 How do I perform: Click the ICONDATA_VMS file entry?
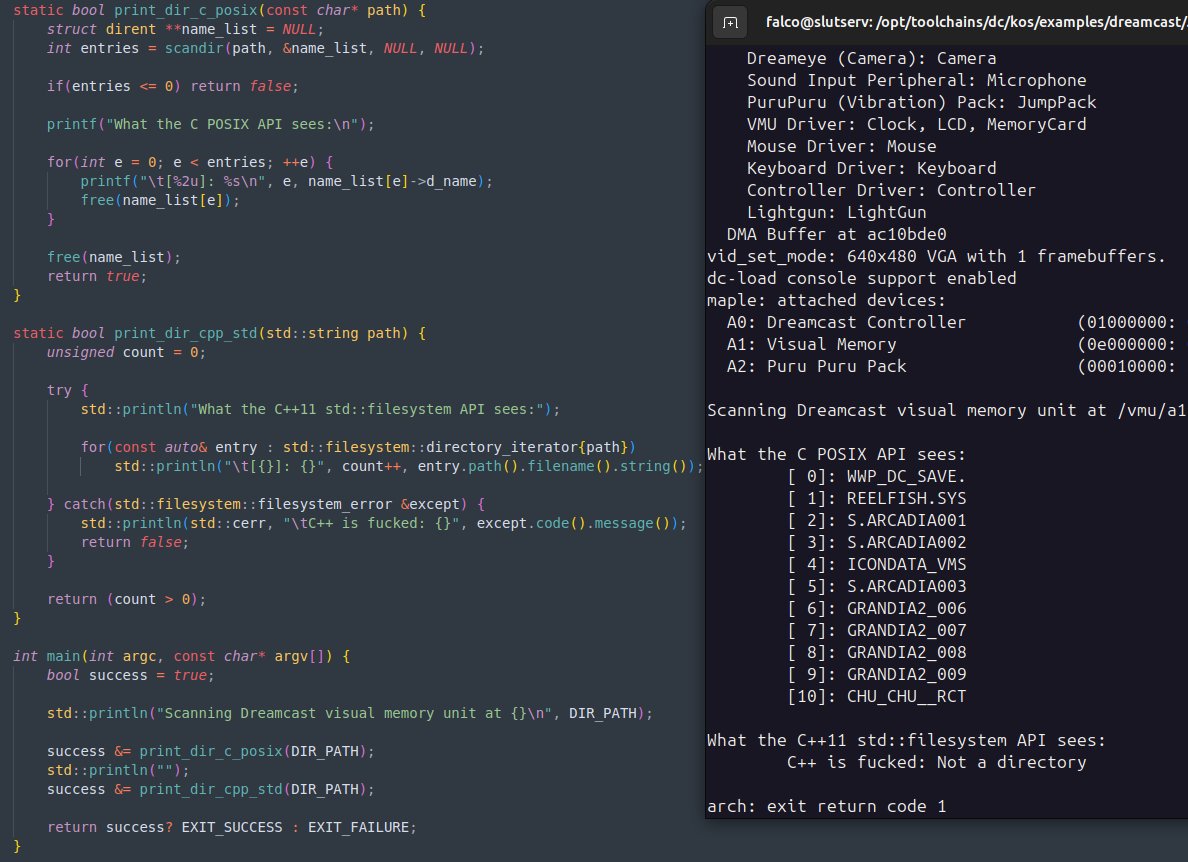pyautogui.click(x=906, y=564)
